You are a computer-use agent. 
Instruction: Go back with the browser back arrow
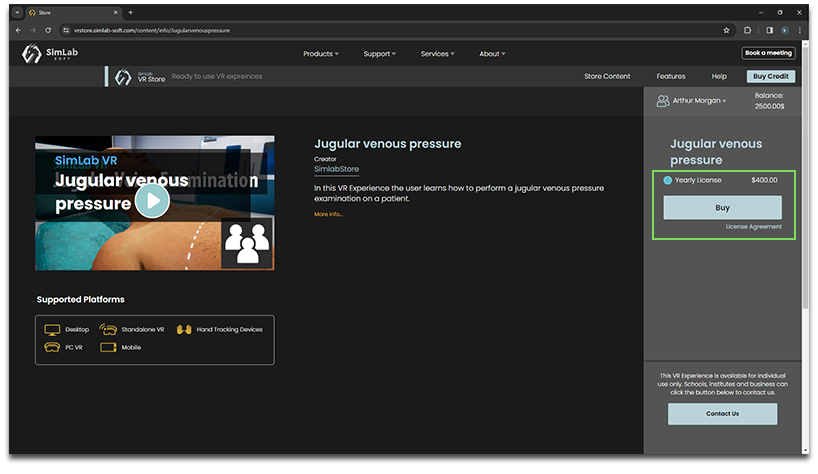[18, 30]
